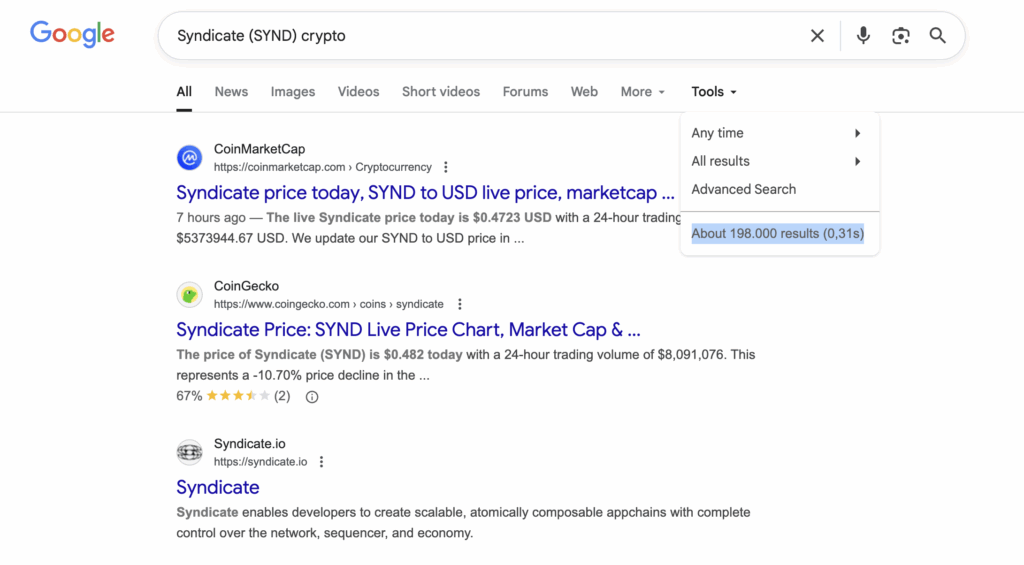
Task: Expand the Any time filter submenu
Action: (x=776, y=133)
